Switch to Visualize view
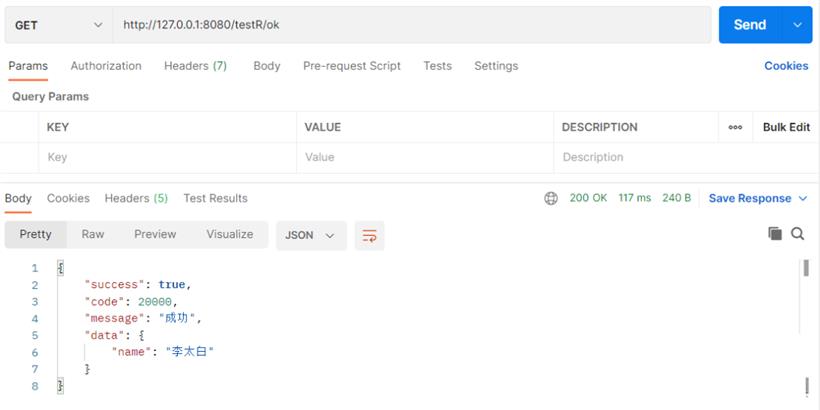 (x=230, y=234)
